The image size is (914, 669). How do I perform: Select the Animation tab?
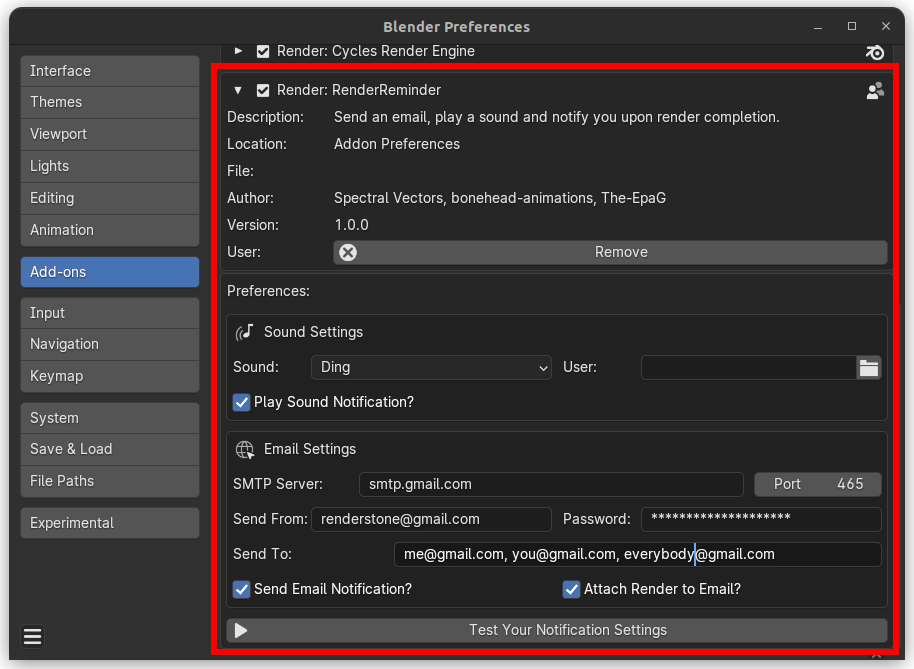click(x=110, y=230)
